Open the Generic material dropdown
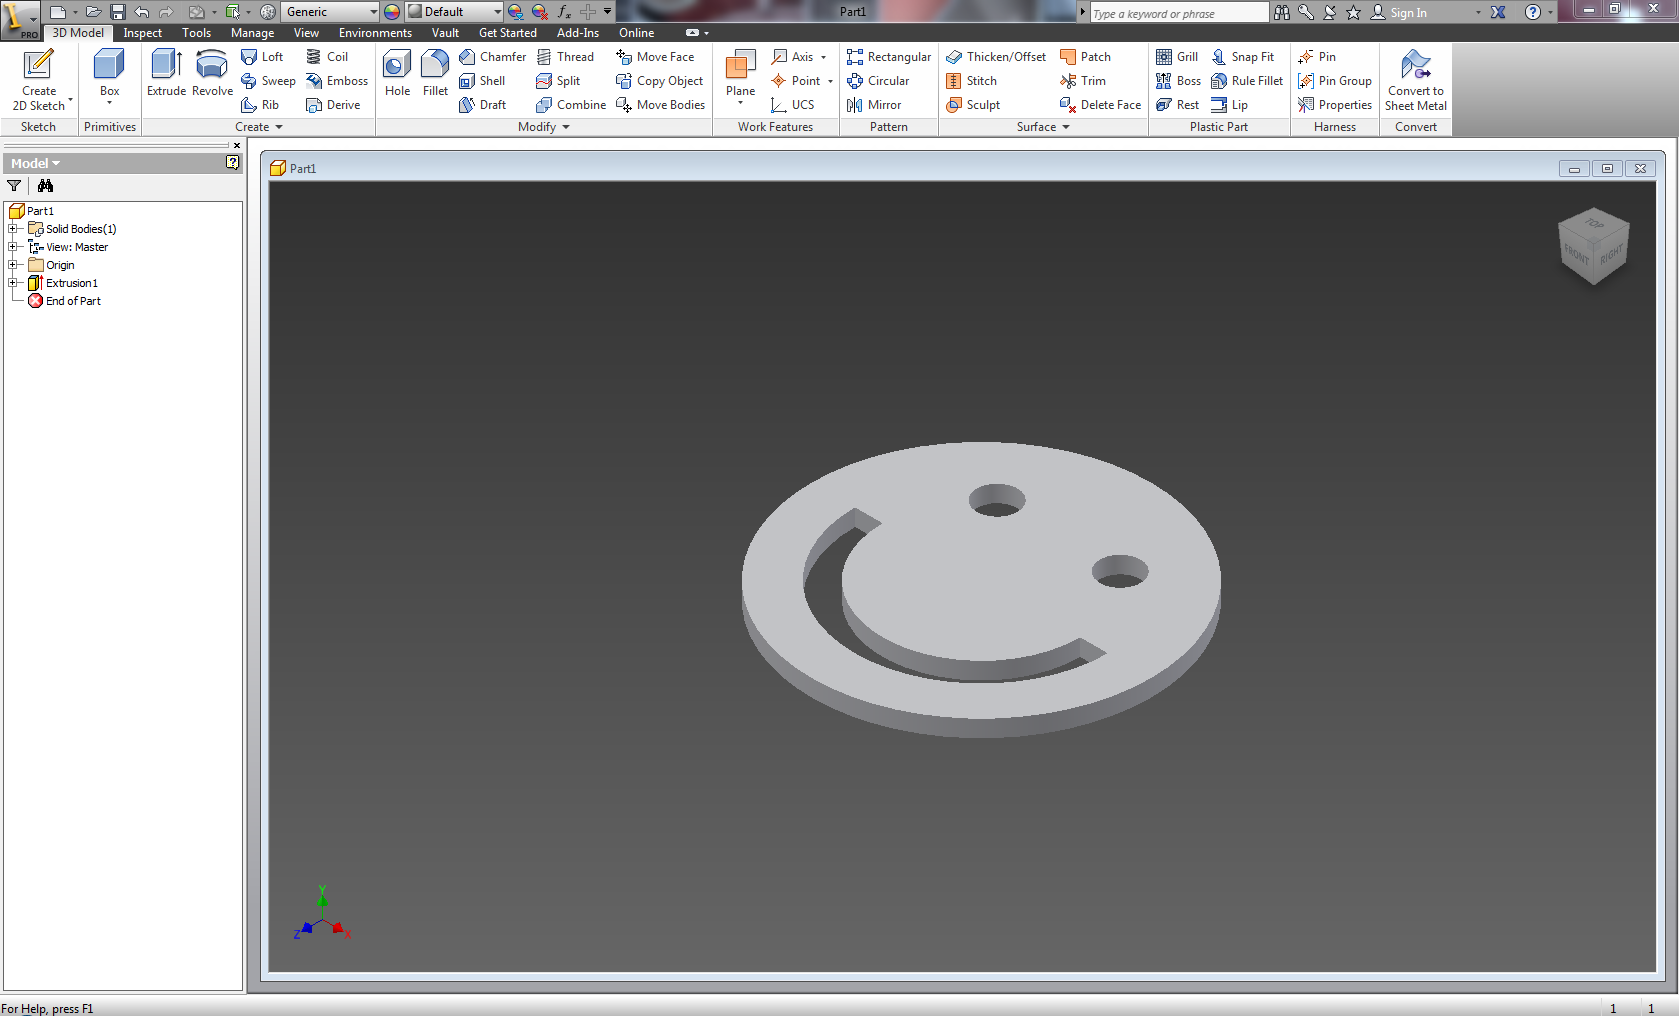 pos(373,12)
